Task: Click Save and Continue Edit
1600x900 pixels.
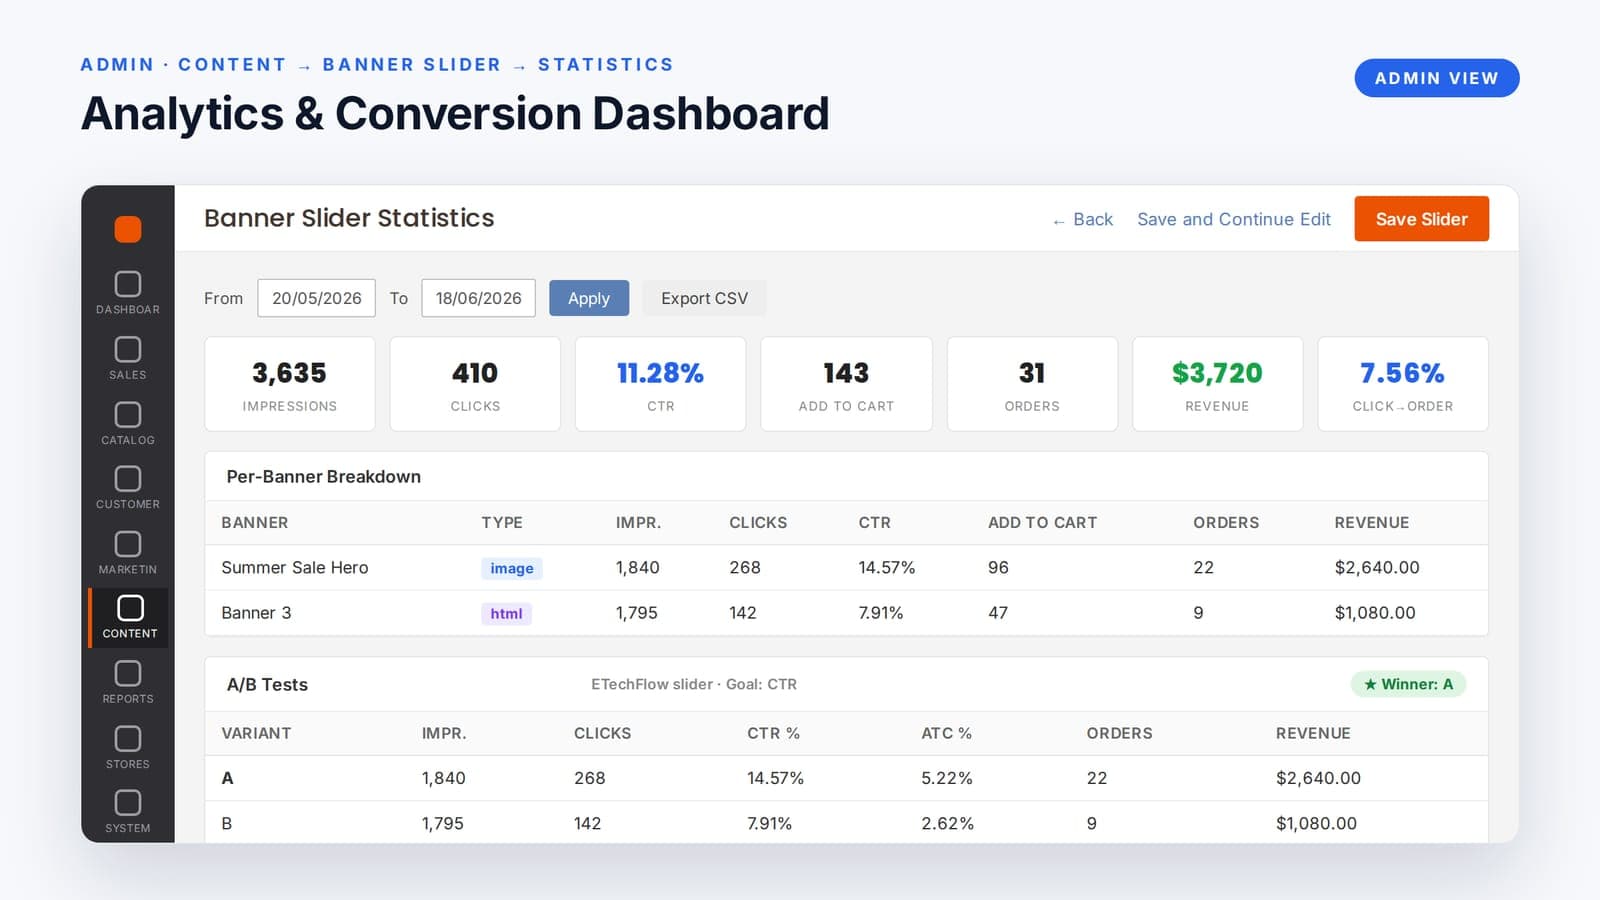Action: click(x=1234, y=219)
